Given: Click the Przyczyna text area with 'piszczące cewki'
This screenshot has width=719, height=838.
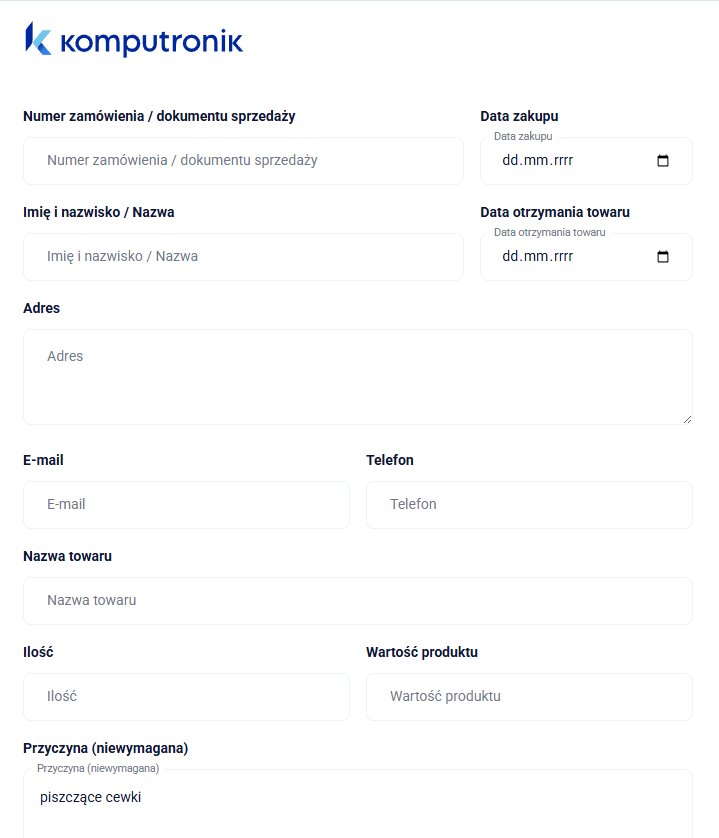Looking at the screenshot, I should [357, 804].
